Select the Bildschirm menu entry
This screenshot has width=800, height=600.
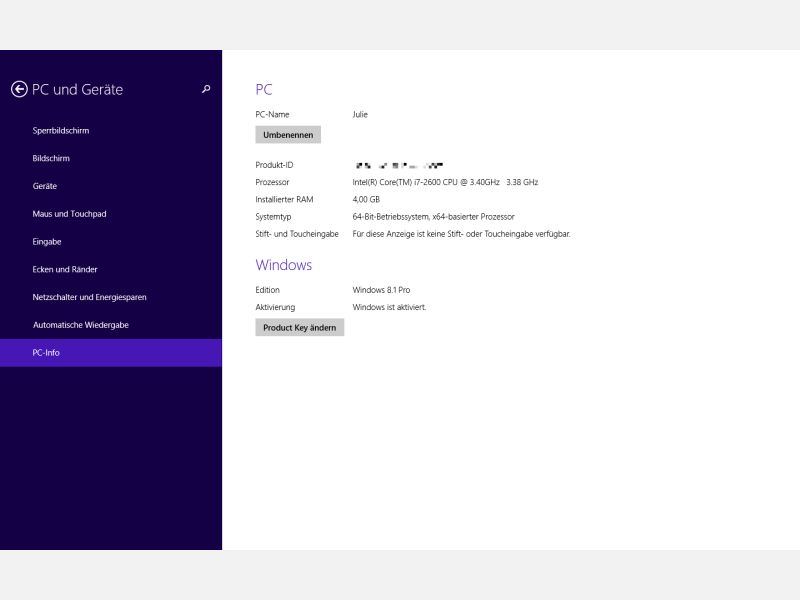click(51, 158)
